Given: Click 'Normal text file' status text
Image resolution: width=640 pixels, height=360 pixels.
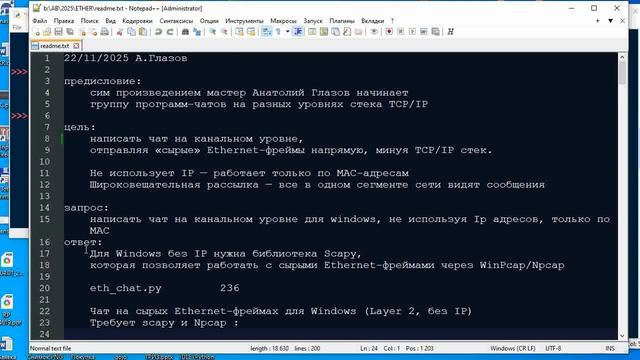Looking at the screenshot, I should pos(51,349).
